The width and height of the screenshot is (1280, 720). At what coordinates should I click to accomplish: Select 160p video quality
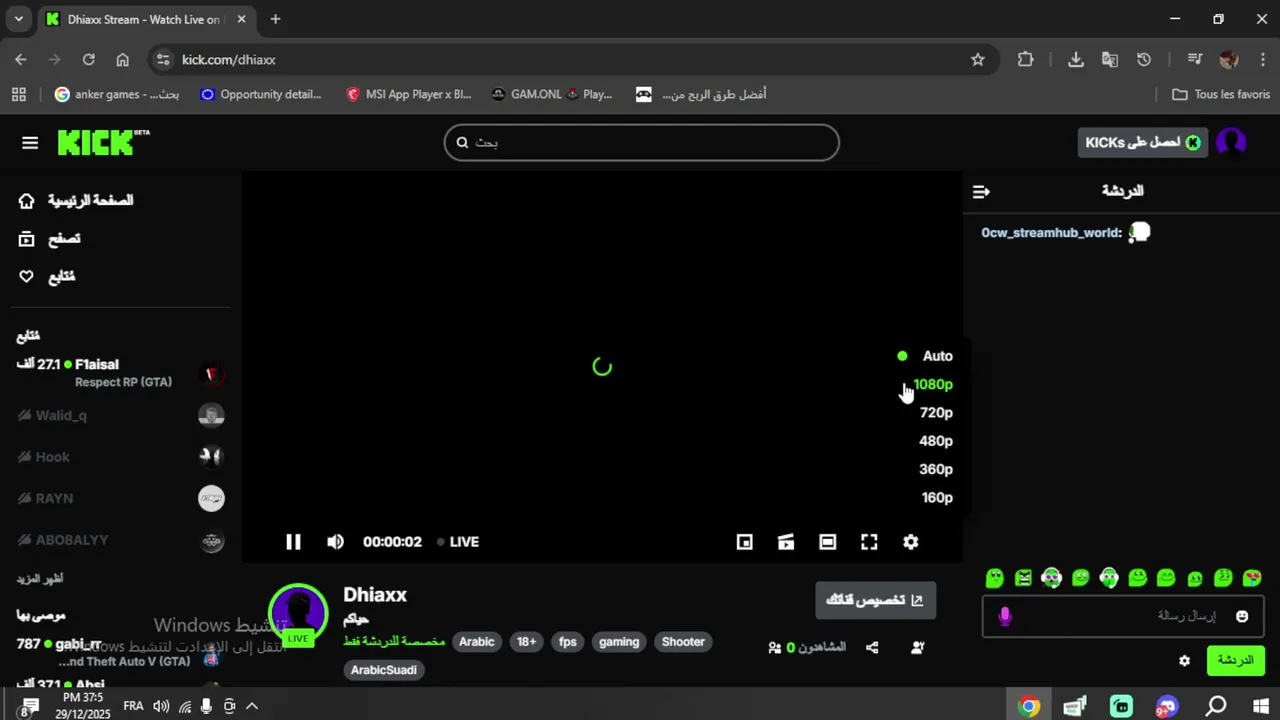click(x=937, y=498)
